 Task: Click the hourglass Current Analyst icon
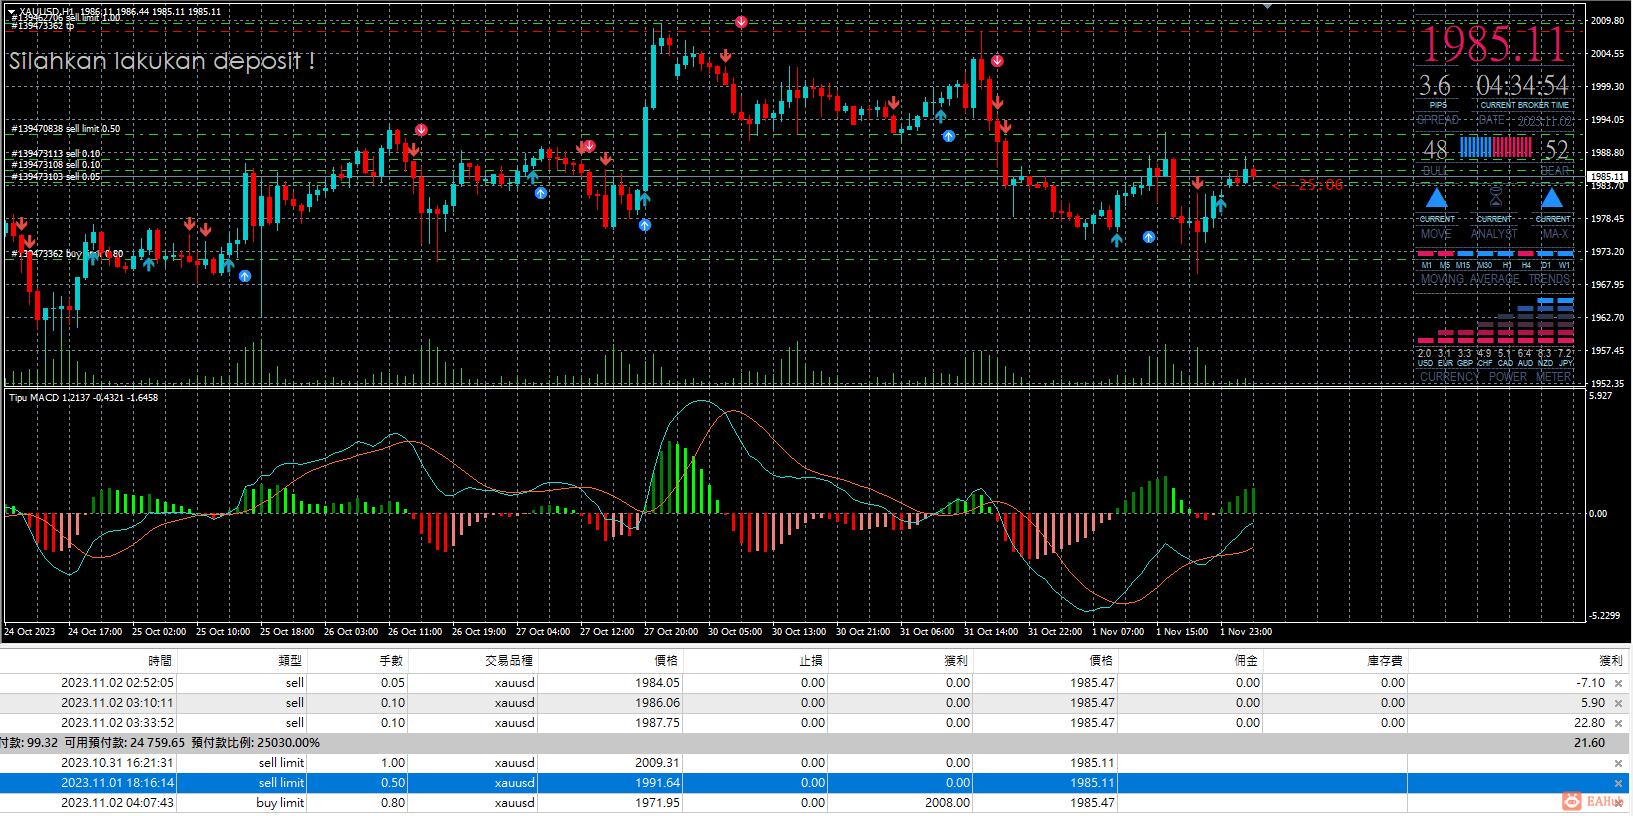pyautogui.click(x=1495, y=196)
